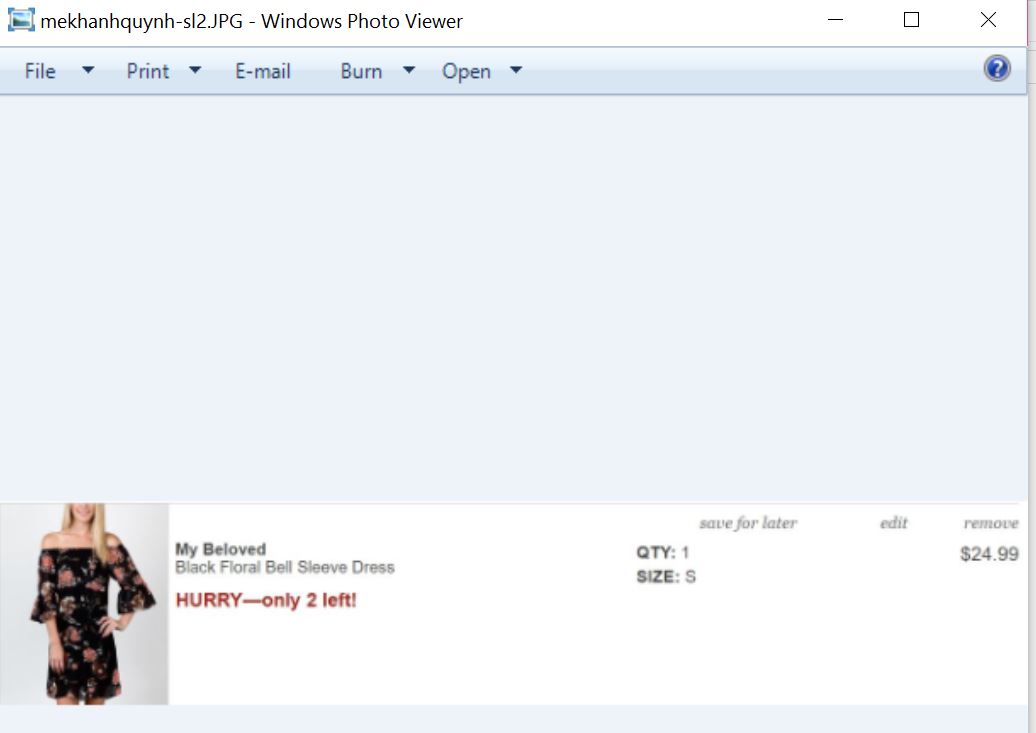Close the Windows Photo Viewer window
The width and height of the screenshot is (1036, 733).
(x=988, y=20)
